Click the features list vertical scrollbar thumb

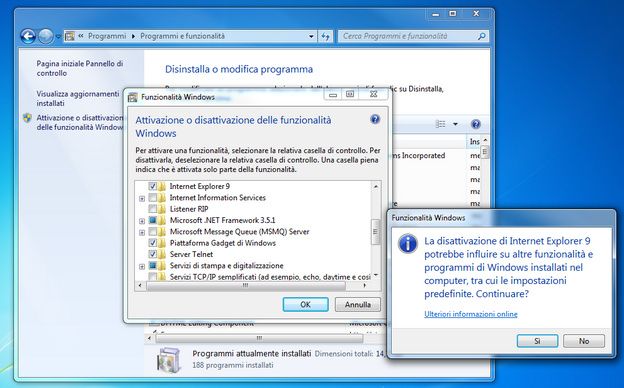tap(375, 232)
